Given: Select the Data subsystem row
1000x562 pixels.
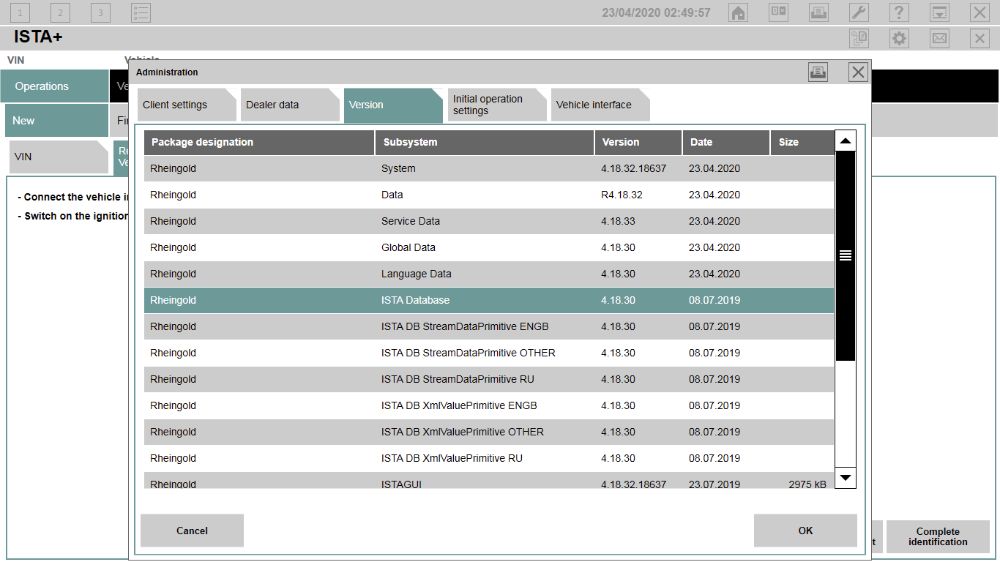Looking at the screenshot, I should pos(489,195).
